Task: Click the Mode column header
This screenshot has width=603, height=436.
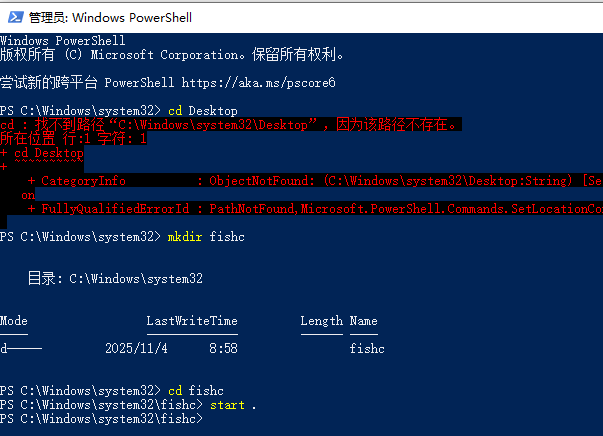Action: tap(15, 321)
